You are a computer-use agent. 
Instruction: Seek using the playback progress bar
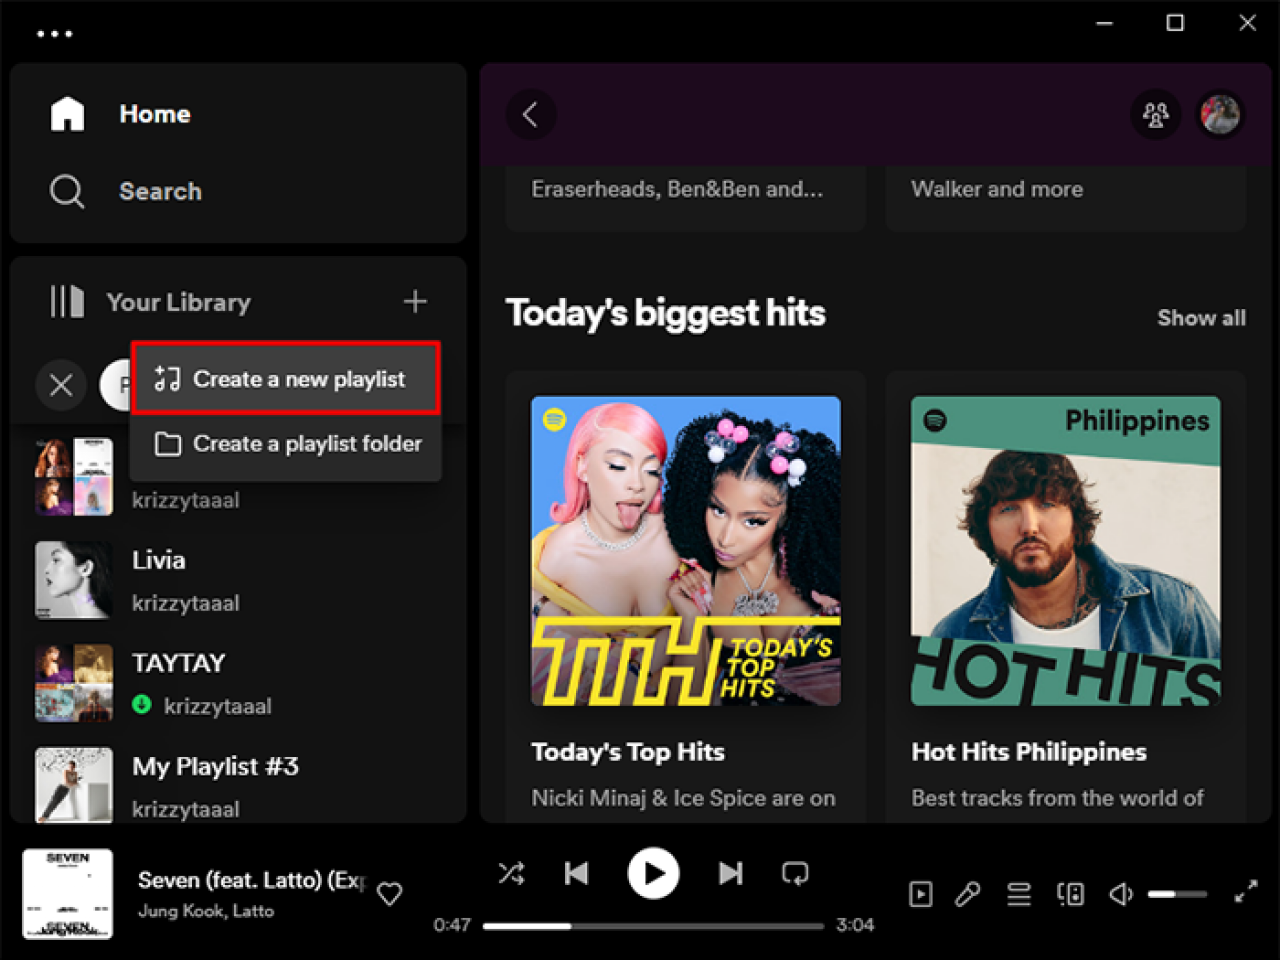click(653, 925)
